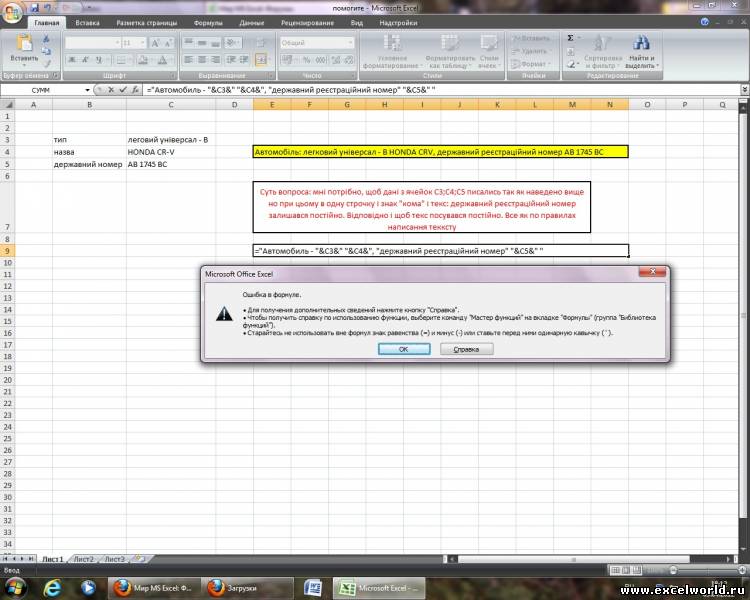
Task: Click the increase decimal icon
Action: (336, 60)
